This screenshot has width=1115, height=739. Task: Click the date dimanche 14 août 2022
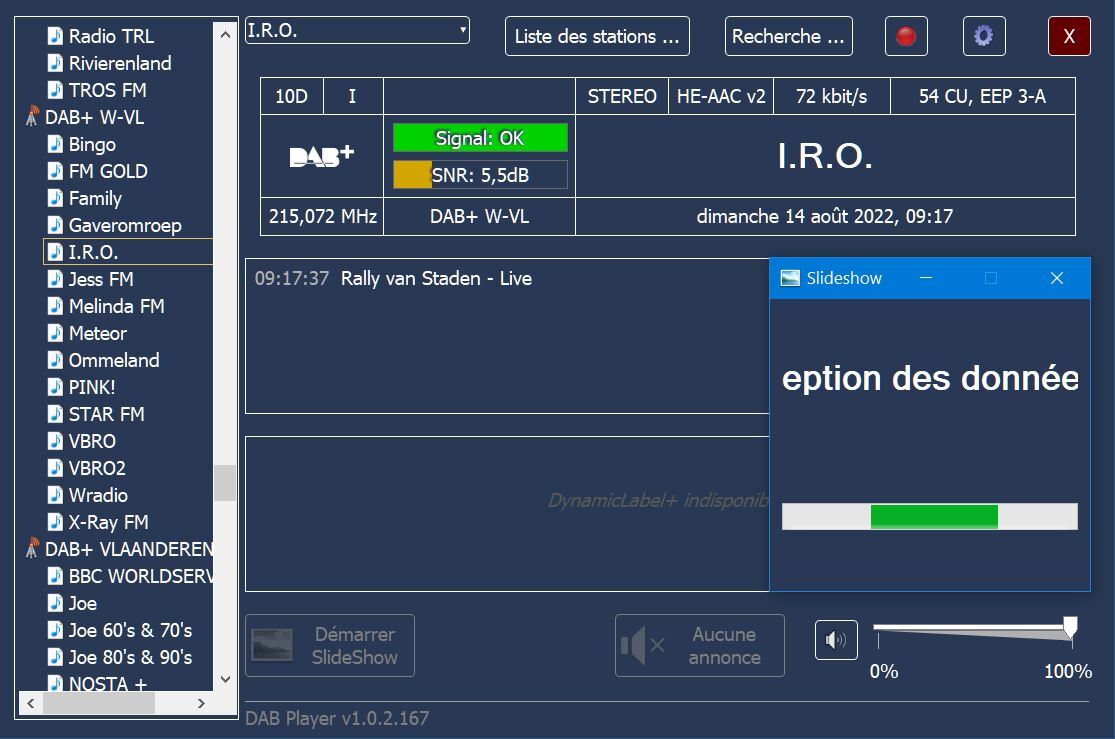796,216
